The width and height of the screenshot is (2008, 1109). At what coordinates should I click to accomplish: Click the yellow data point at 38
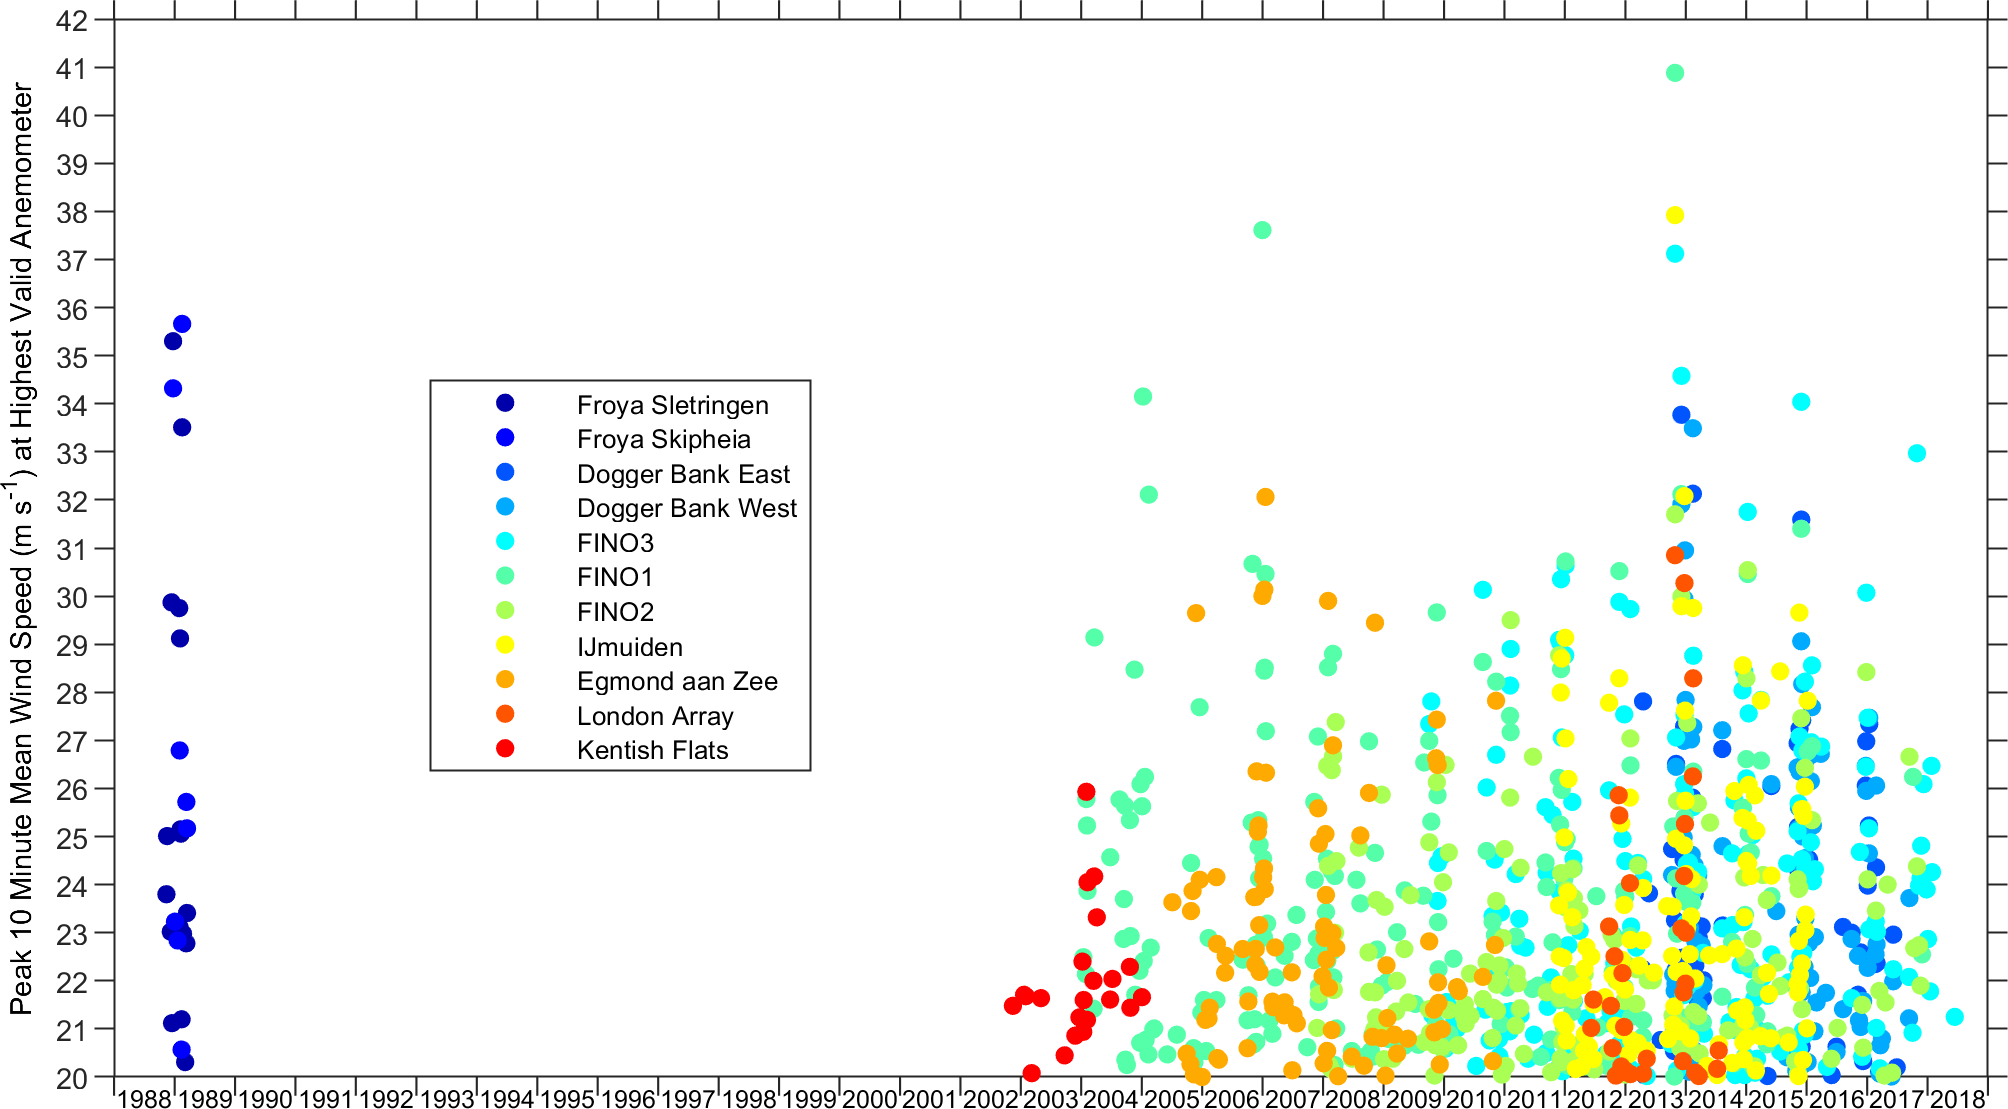1675,215
